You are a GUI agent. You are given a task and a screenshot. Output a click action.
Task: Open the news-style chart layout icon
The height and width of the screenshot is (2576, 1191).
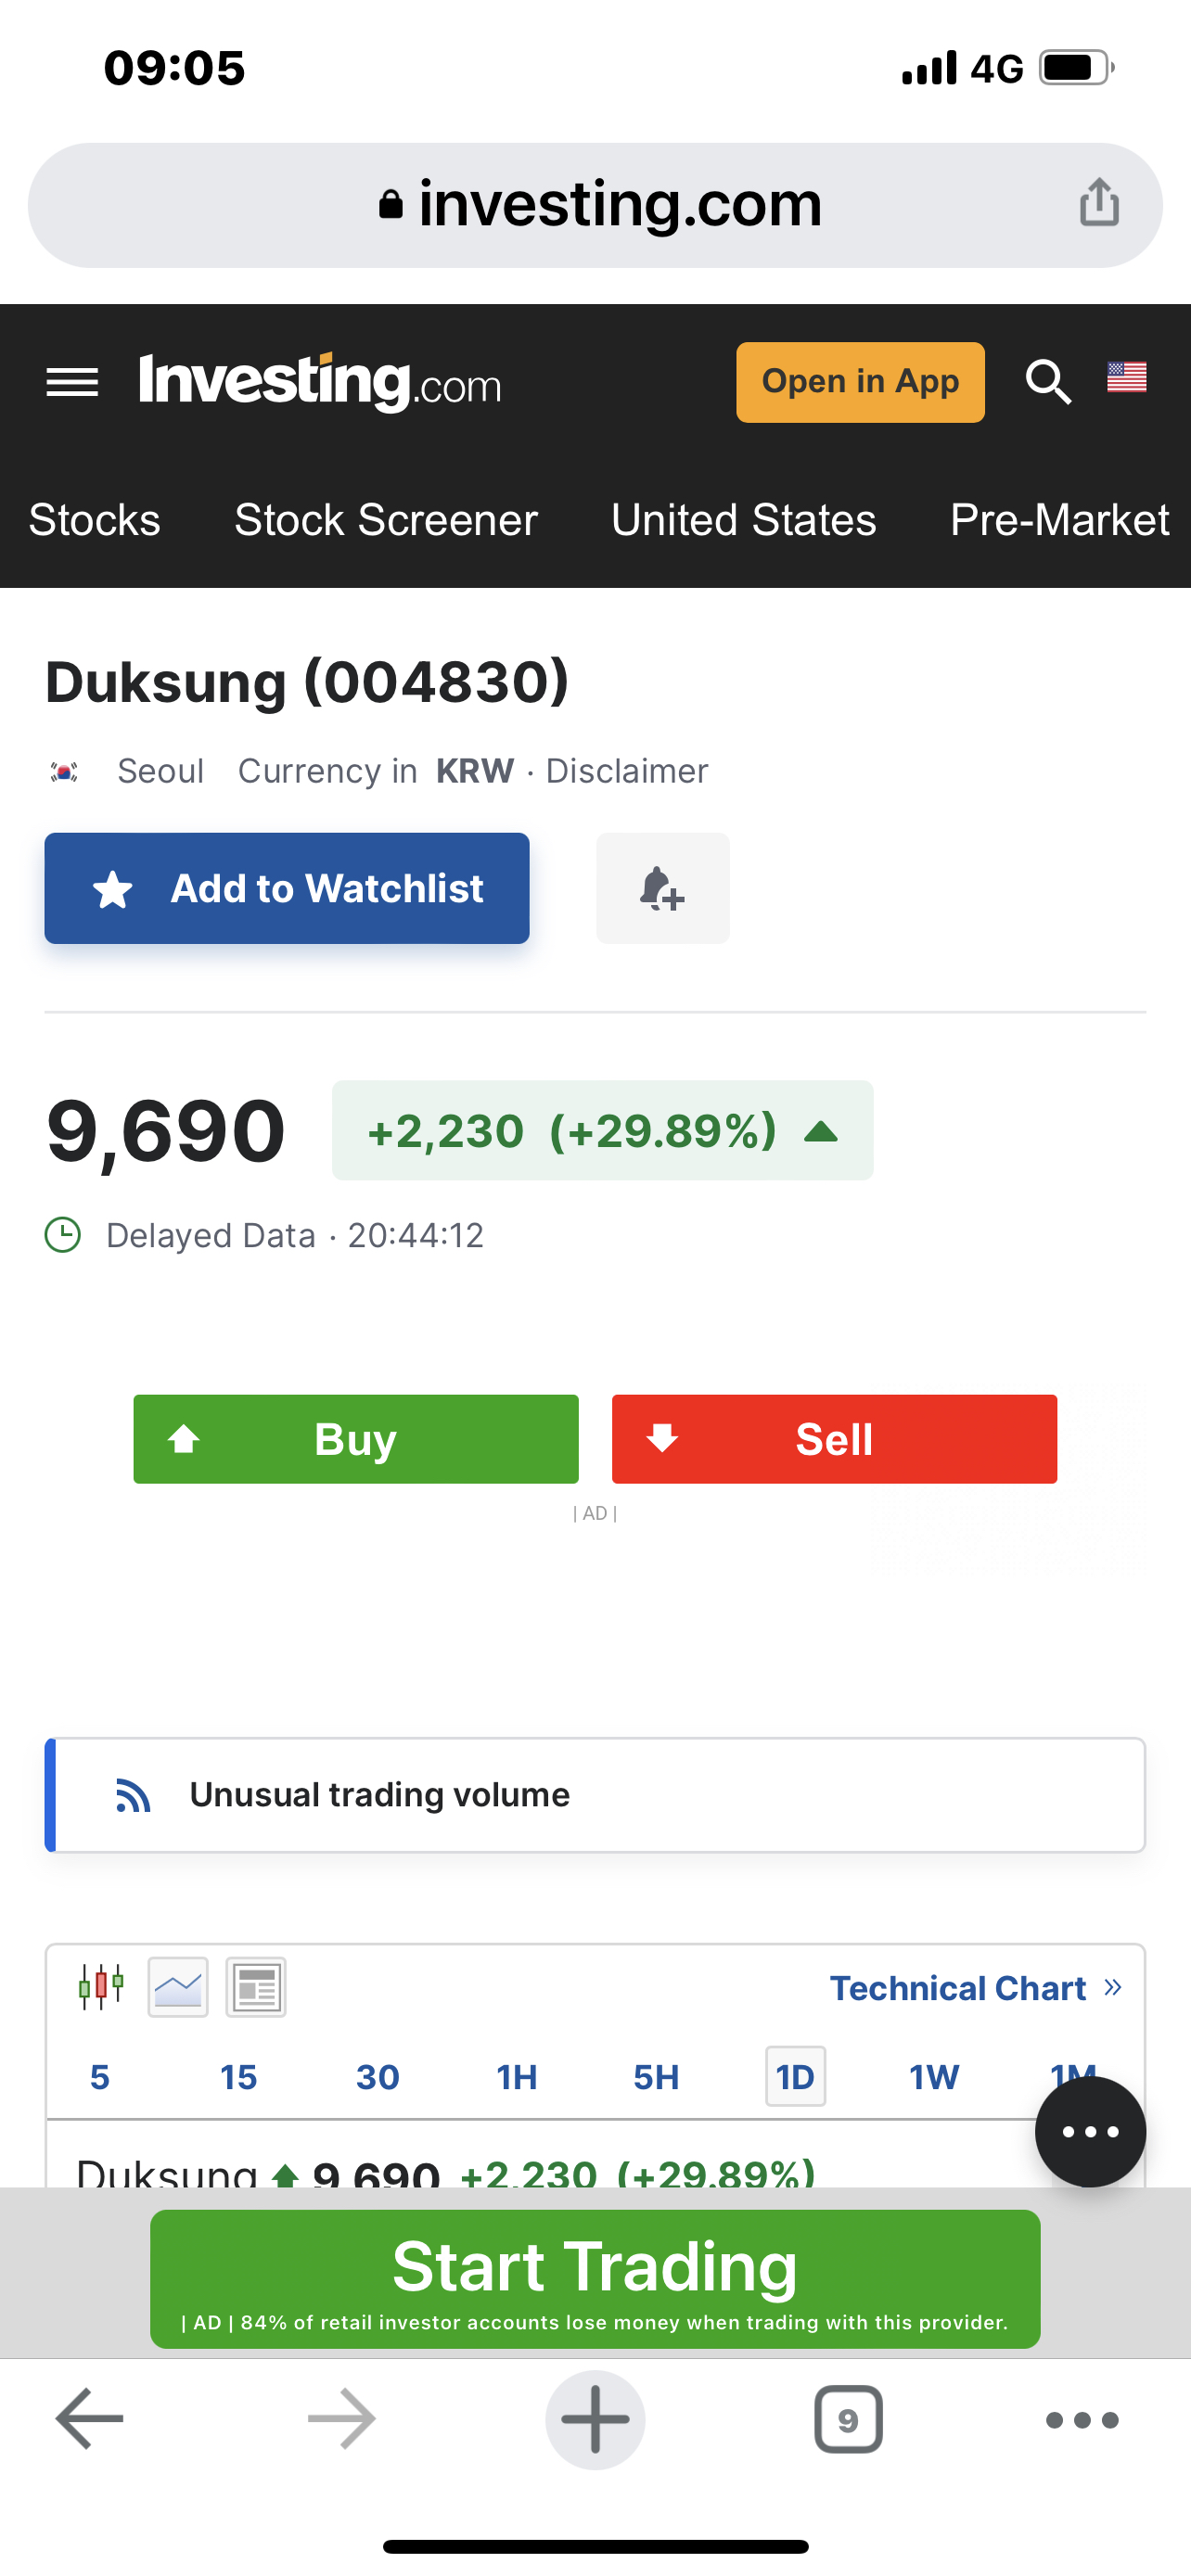[x=256, y=1987]
